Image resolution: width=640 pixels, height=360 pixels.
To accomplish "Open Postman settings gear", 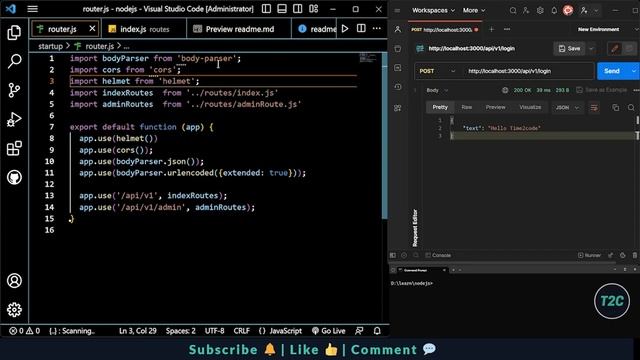I will coord(540,11).
